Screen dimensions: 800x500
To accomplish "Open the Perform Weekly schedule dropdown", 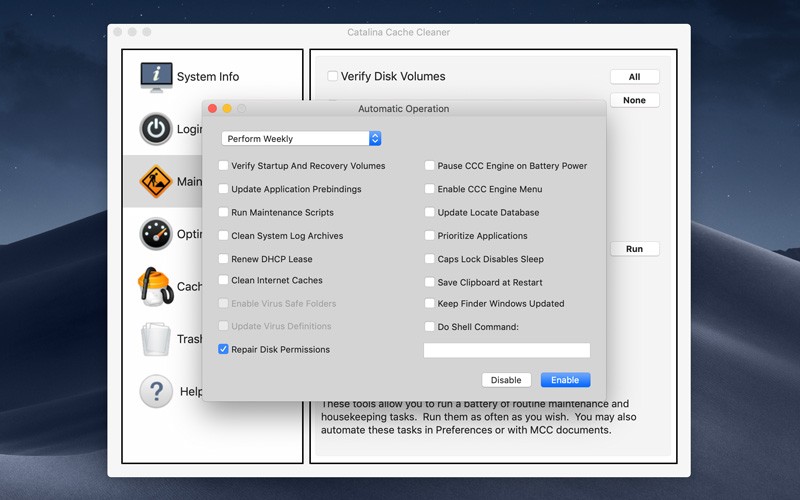I will [x=301, y=139].
